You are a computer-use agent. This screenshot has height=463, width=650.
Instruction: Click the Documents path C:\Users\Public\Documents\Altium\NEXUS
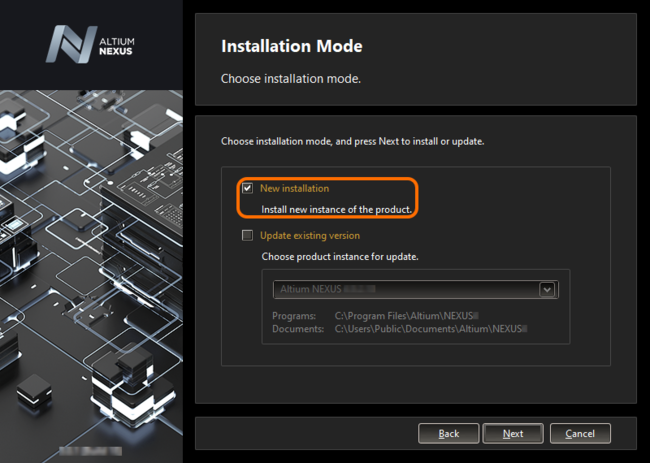pyautogui.click(x=431, y=329)
